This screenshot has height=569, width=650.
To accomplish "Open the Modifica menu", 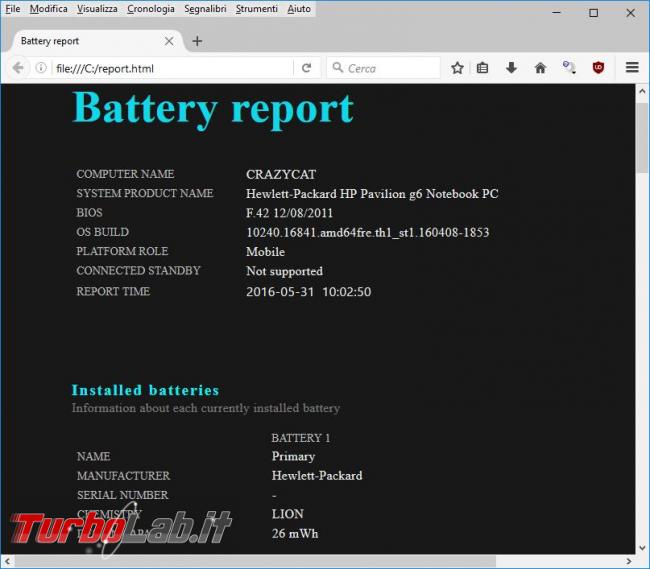I will pos(49,9).
